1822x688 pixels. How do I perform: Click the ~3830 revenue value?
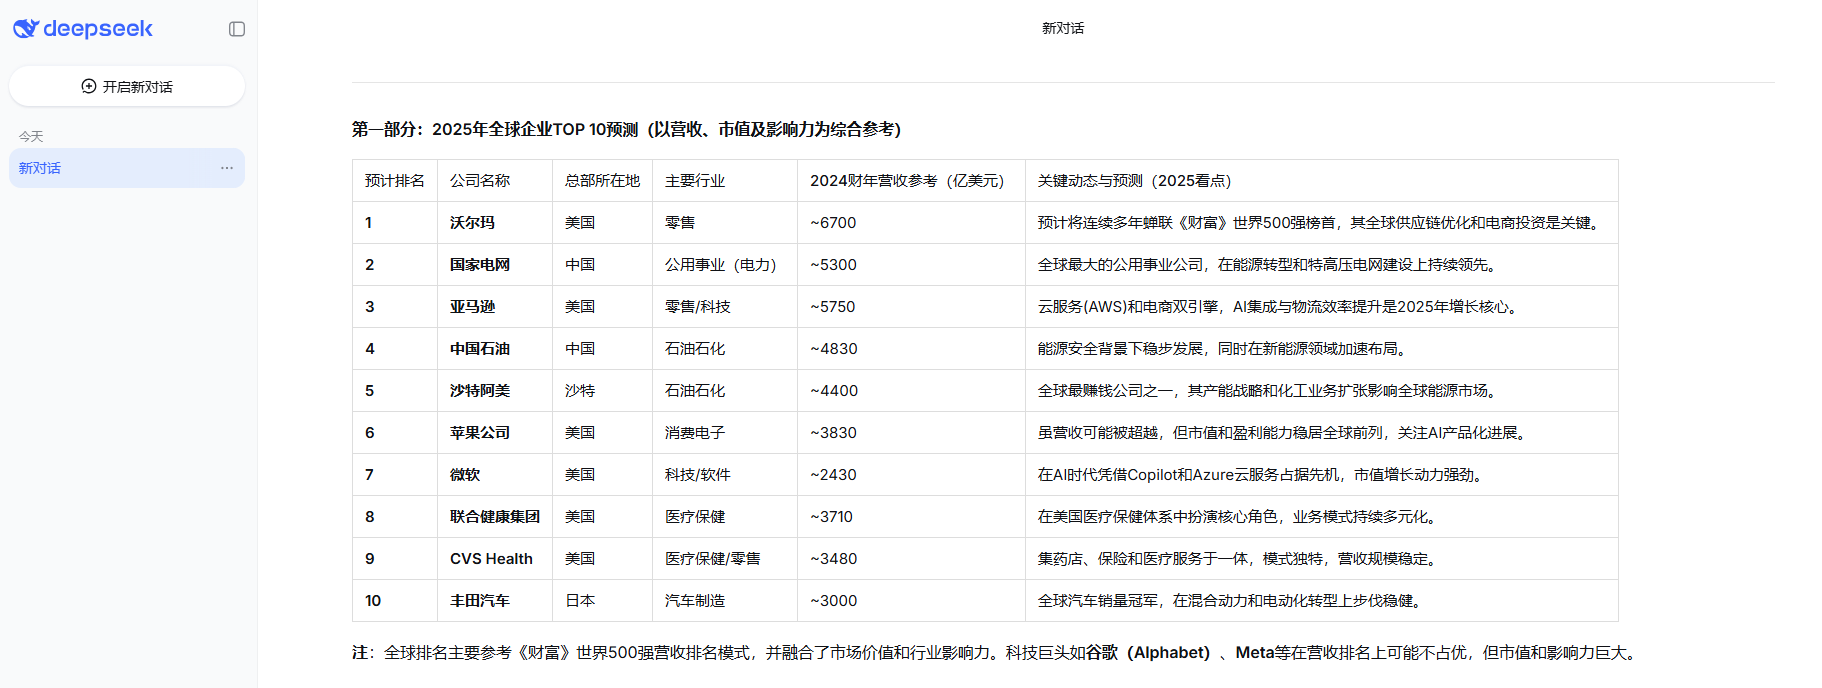[833, 433]
